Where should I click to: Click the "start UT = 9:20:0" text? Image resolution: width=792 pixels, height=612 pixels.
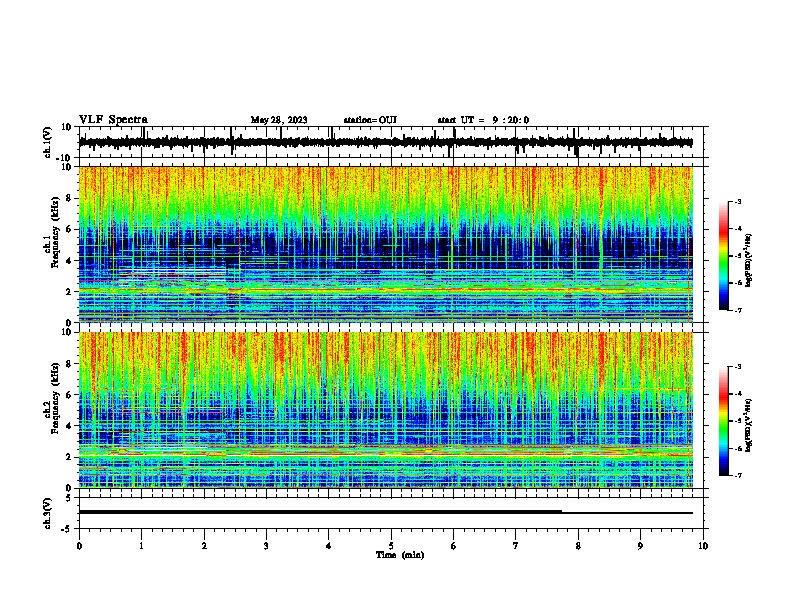point(483,120)
